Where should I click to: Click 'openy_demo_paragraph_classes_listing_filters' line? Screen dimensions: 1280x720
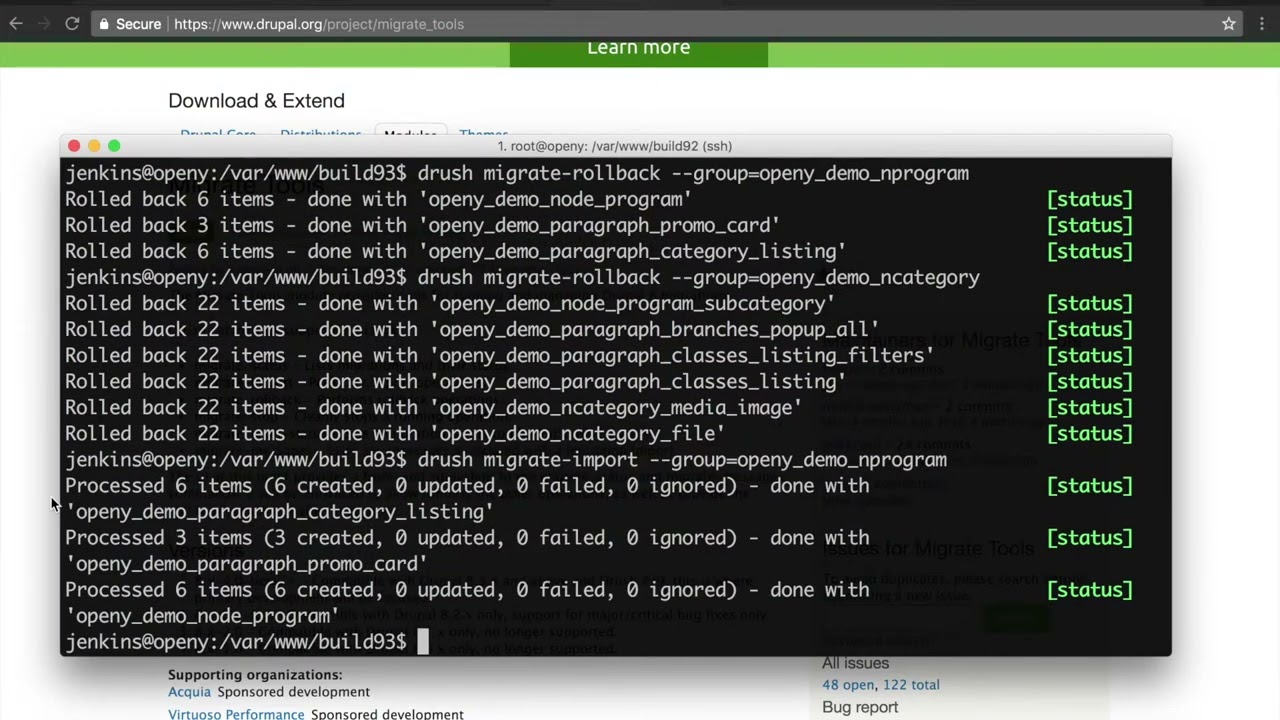coord(500,355)
